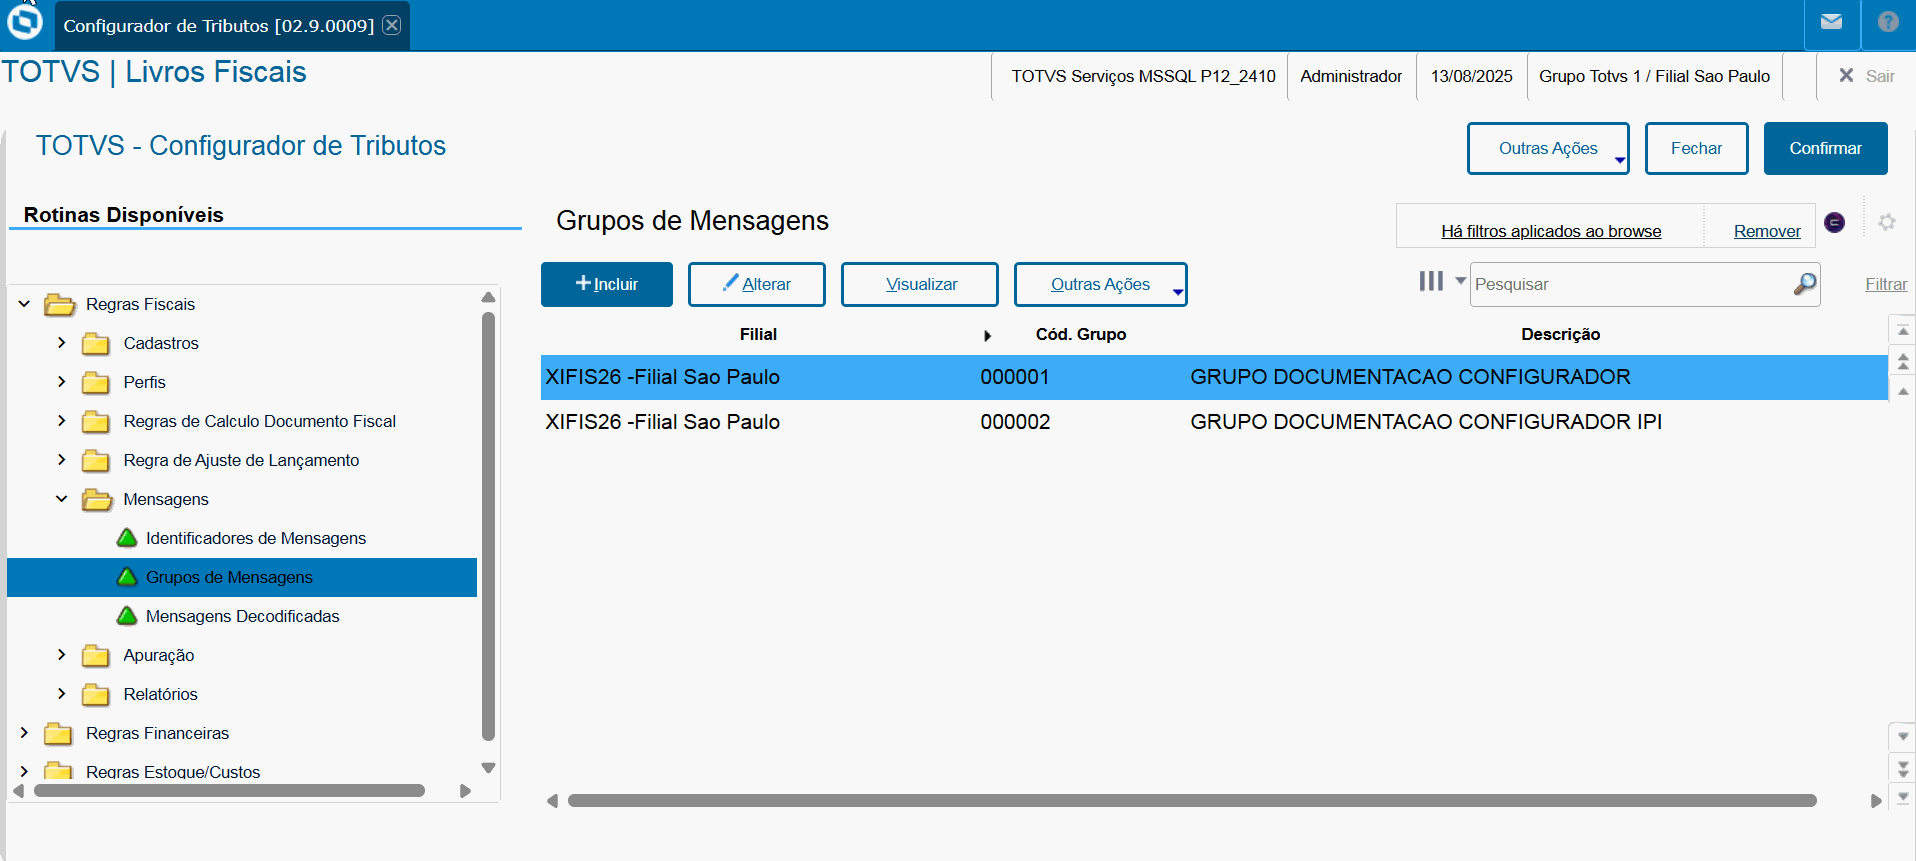Open the mail messages icon
1916x861 pixels.
click(1831, 22)
